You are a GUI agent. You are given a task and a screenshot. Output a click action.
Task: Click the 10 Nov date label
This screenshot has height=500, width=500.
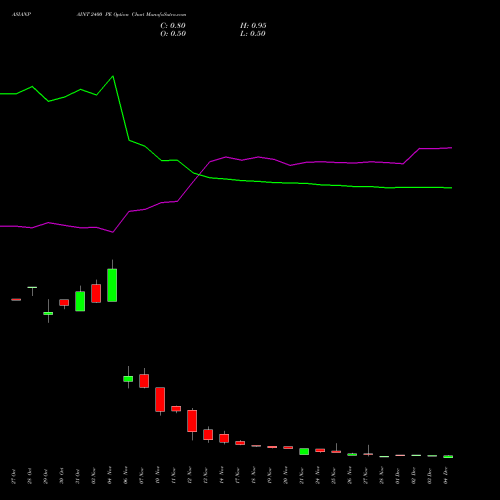[158, 476]
